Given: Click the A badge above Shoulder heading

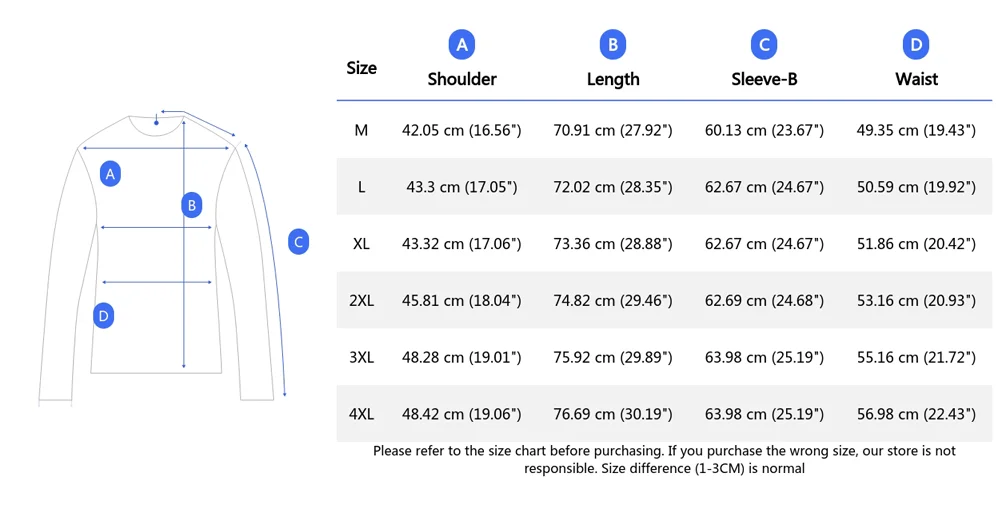Looking at the screenshot, I should click(461, 45).
